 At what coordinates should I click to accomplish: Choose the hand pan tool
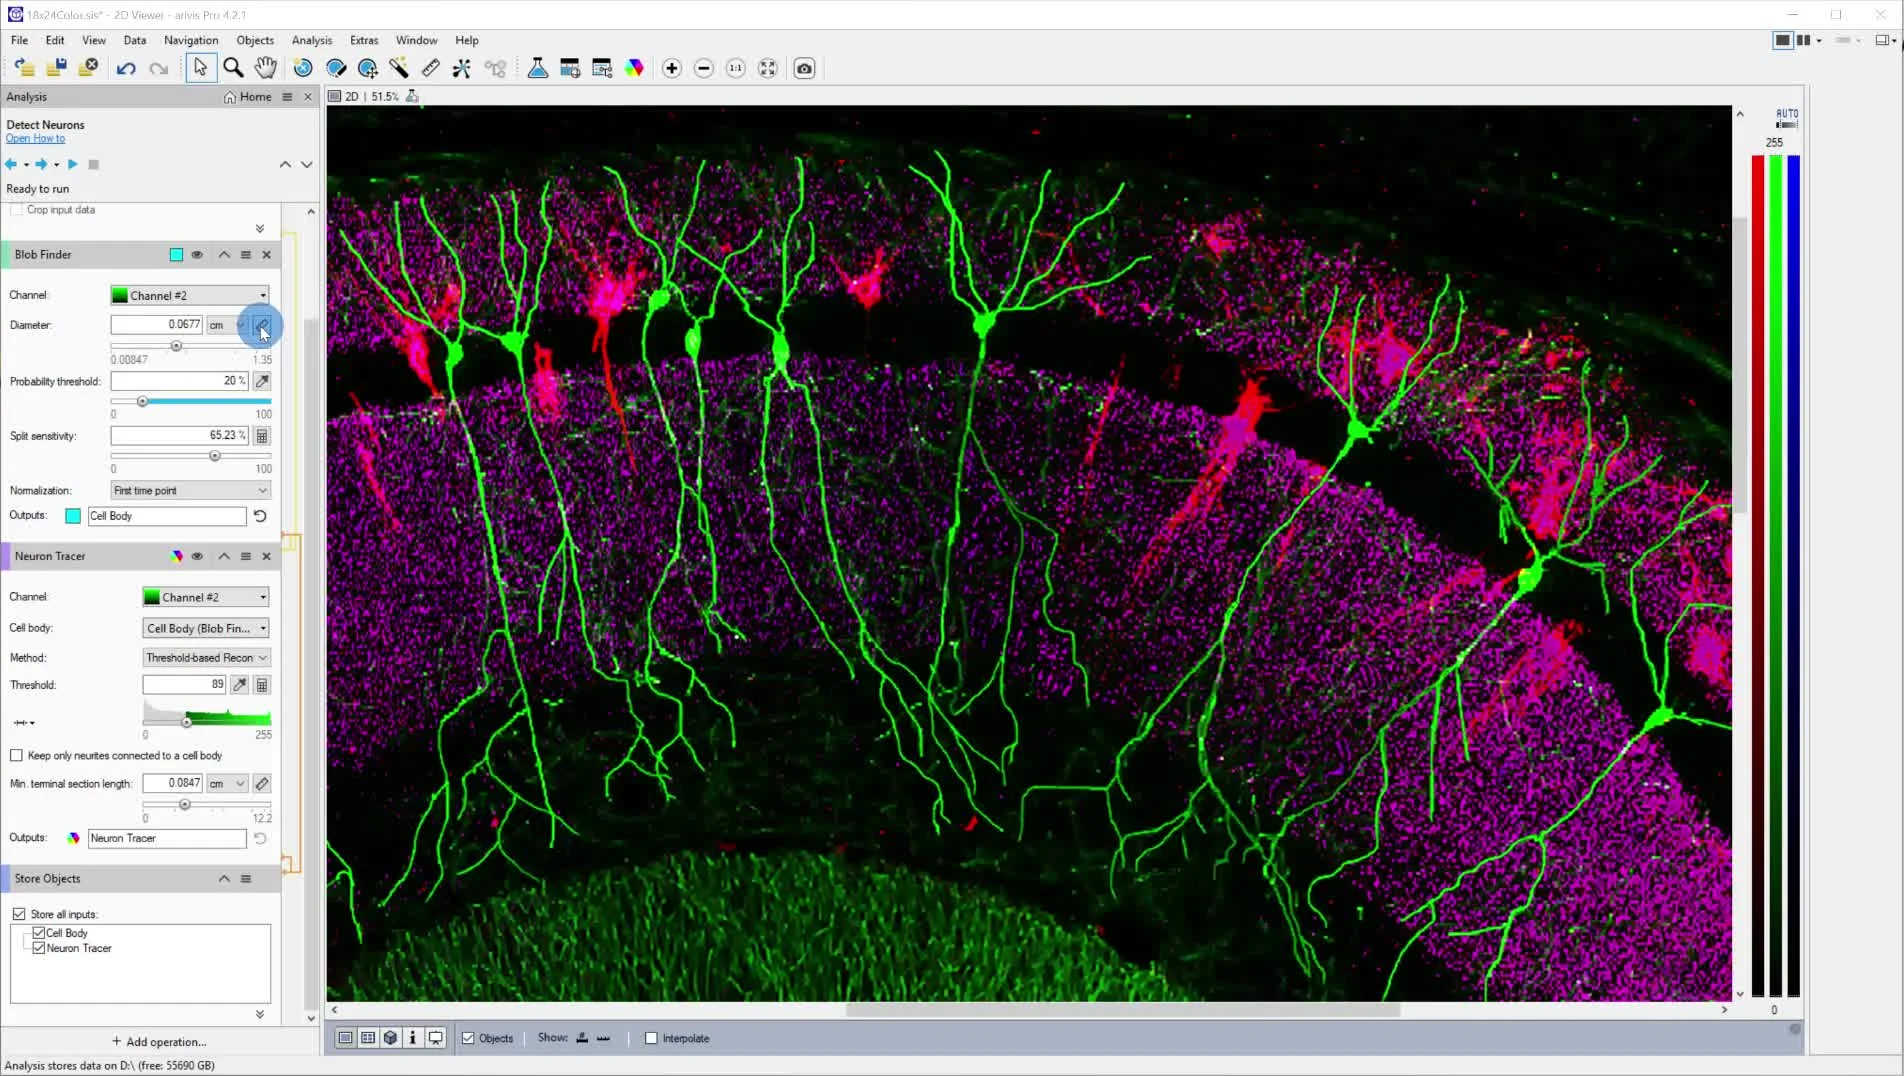click(x=265, y=68)
